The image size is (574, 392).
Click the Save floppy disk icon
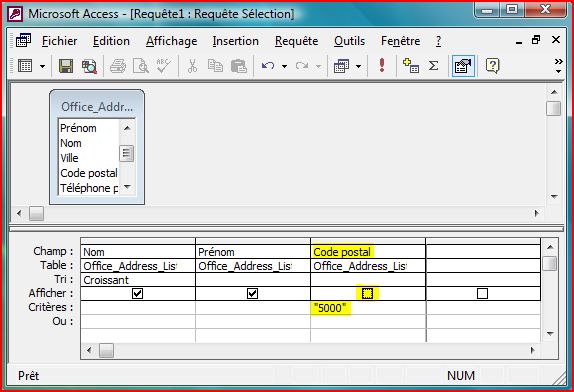(x=66, y=66)
